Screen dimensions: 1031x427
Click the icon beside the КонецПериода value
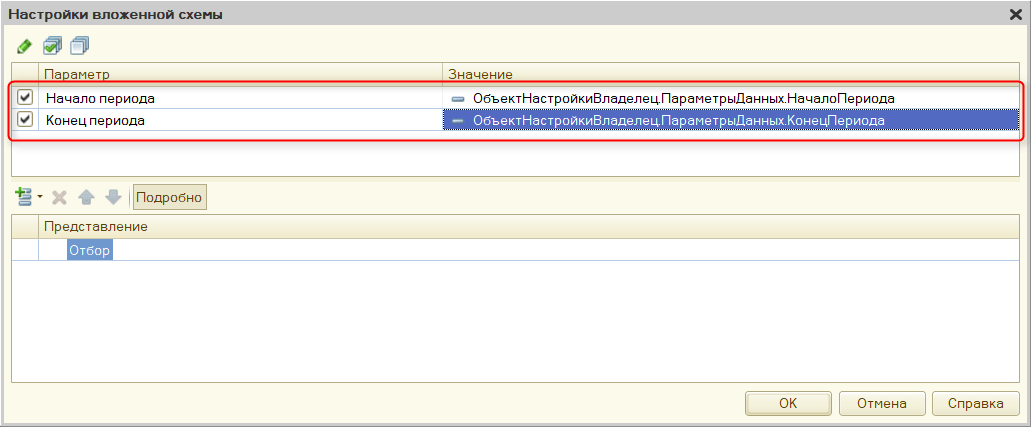tap(458, 120)
